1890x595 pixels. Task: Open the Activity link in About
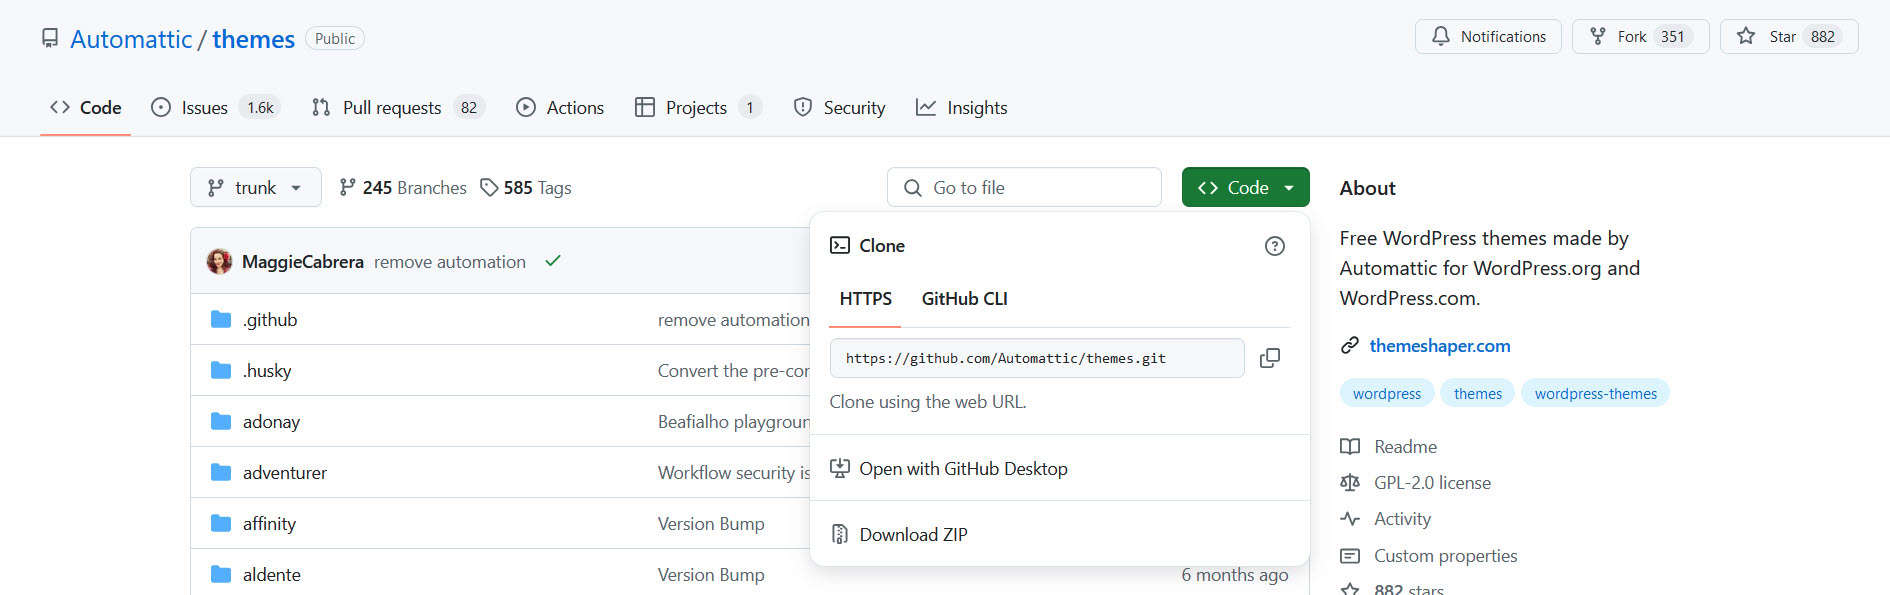(x=1402, y=518)
